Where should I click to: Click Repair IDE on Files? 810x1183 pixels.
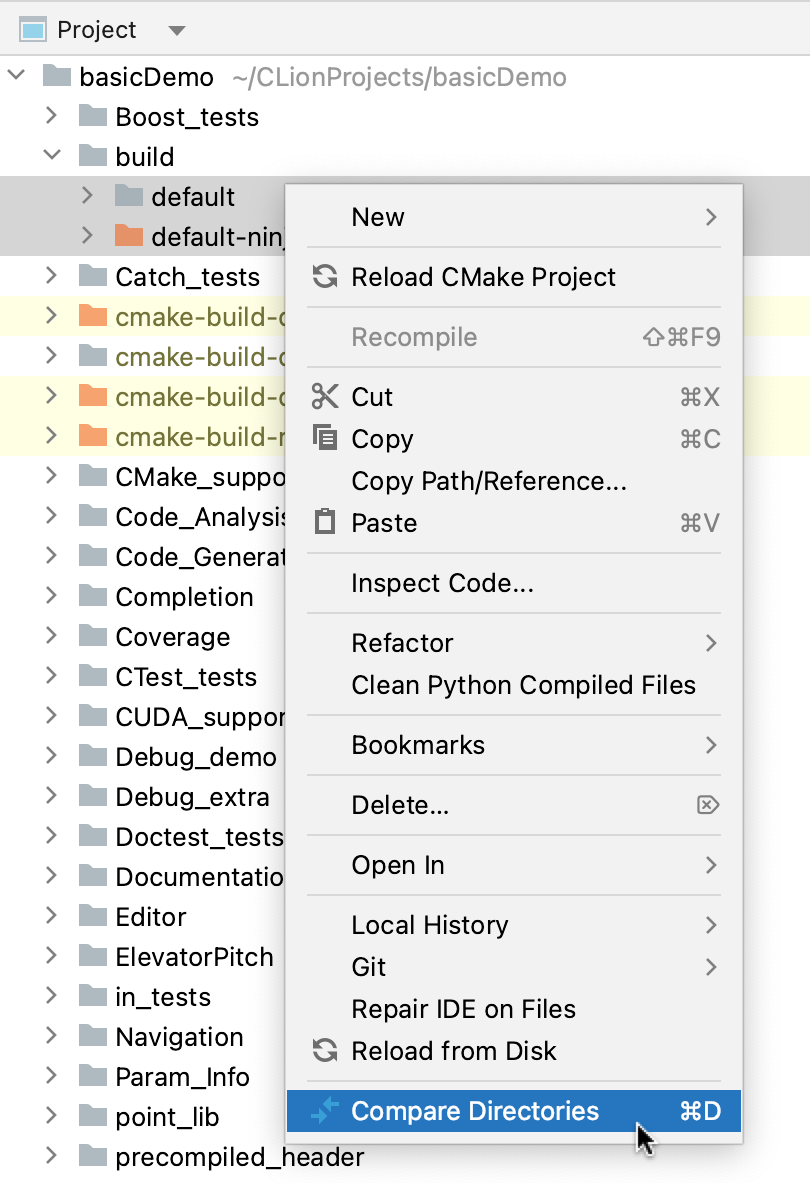pos(463,1009)
